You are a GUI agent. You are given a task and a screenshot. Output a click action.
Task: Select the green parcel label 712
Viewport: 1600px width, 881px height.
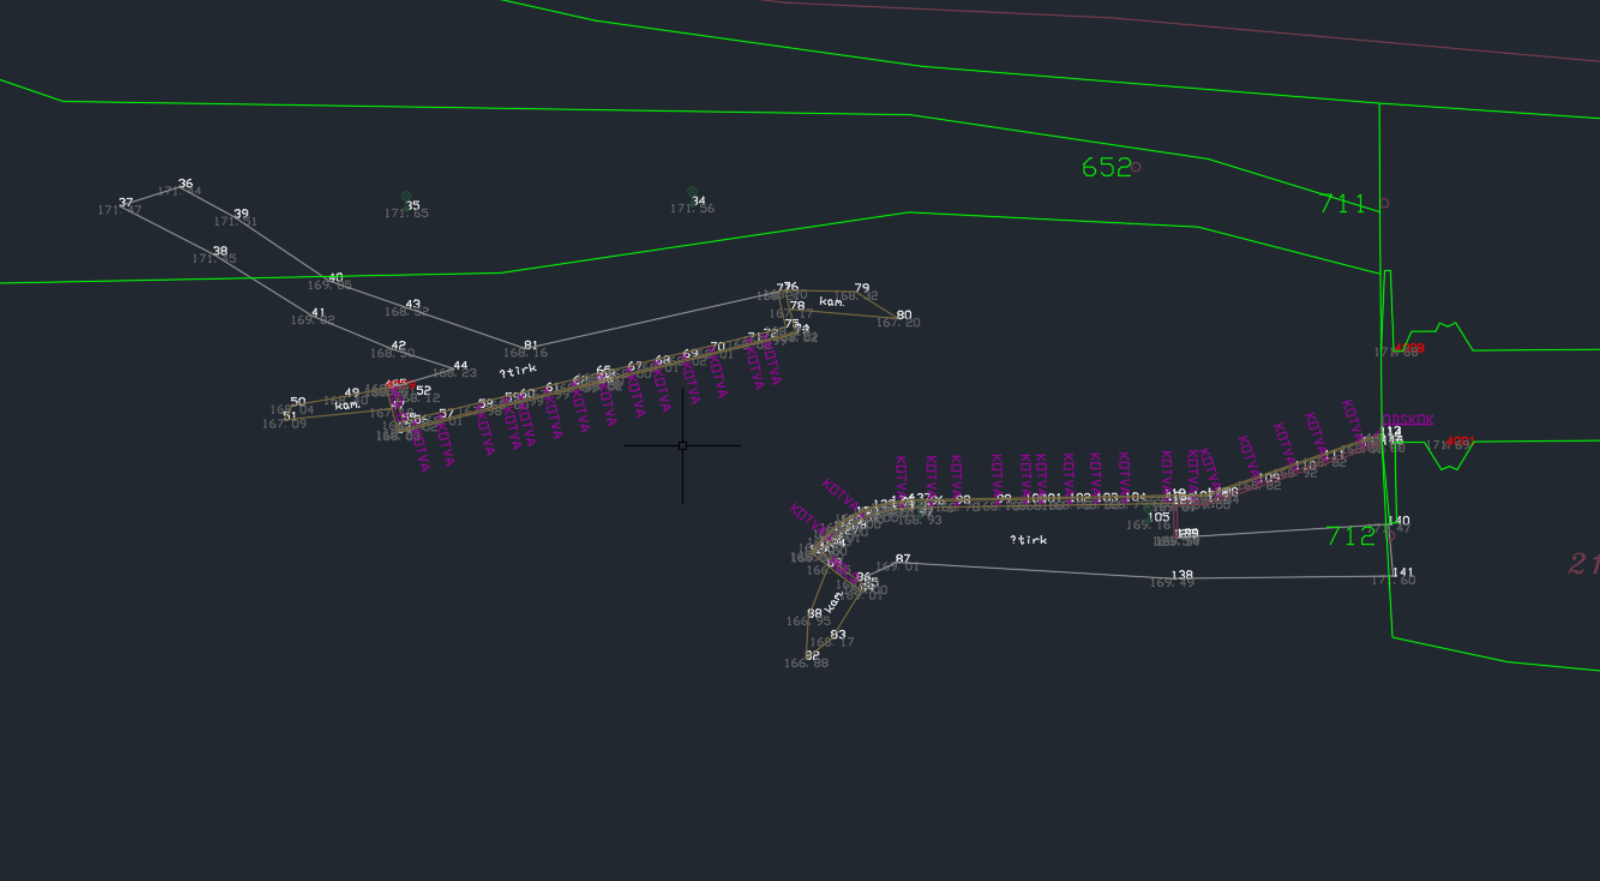(x=1350, y=536)
